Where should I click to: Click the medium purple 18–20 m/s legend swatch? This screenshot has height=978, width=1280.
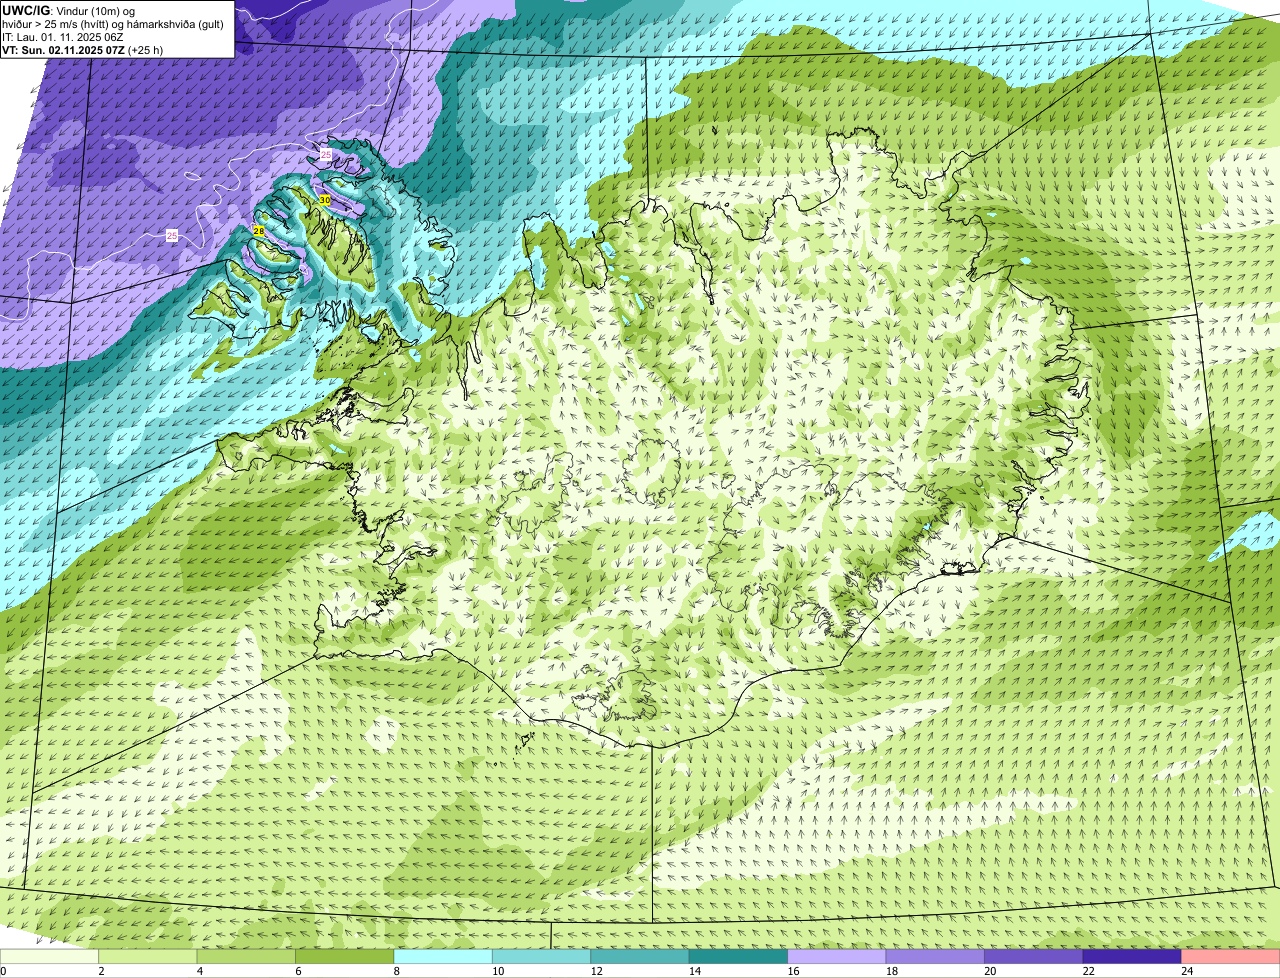[936, 957]
